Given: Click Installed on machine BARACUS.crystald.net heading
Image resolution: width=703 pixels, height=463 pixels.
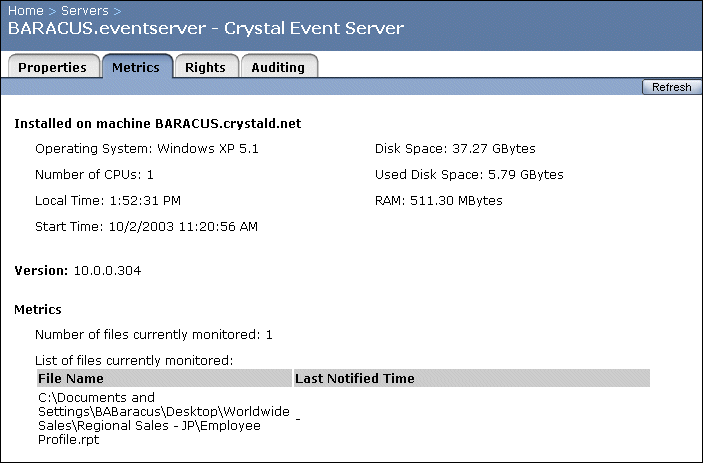Looking at the screenshot, I should [157, 123].
